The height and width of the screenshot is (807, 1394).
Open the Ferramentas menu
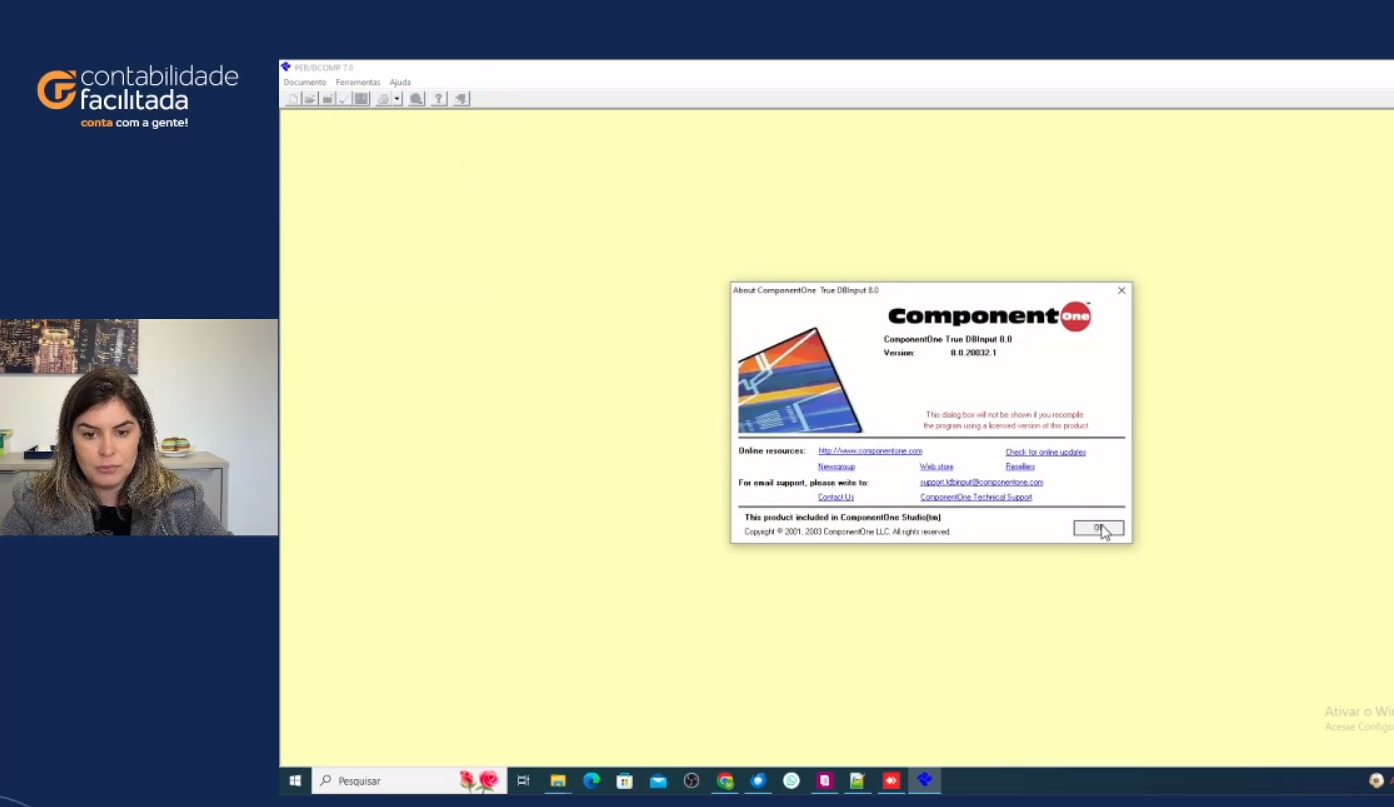pyautogui.click(x=358, y=82)
